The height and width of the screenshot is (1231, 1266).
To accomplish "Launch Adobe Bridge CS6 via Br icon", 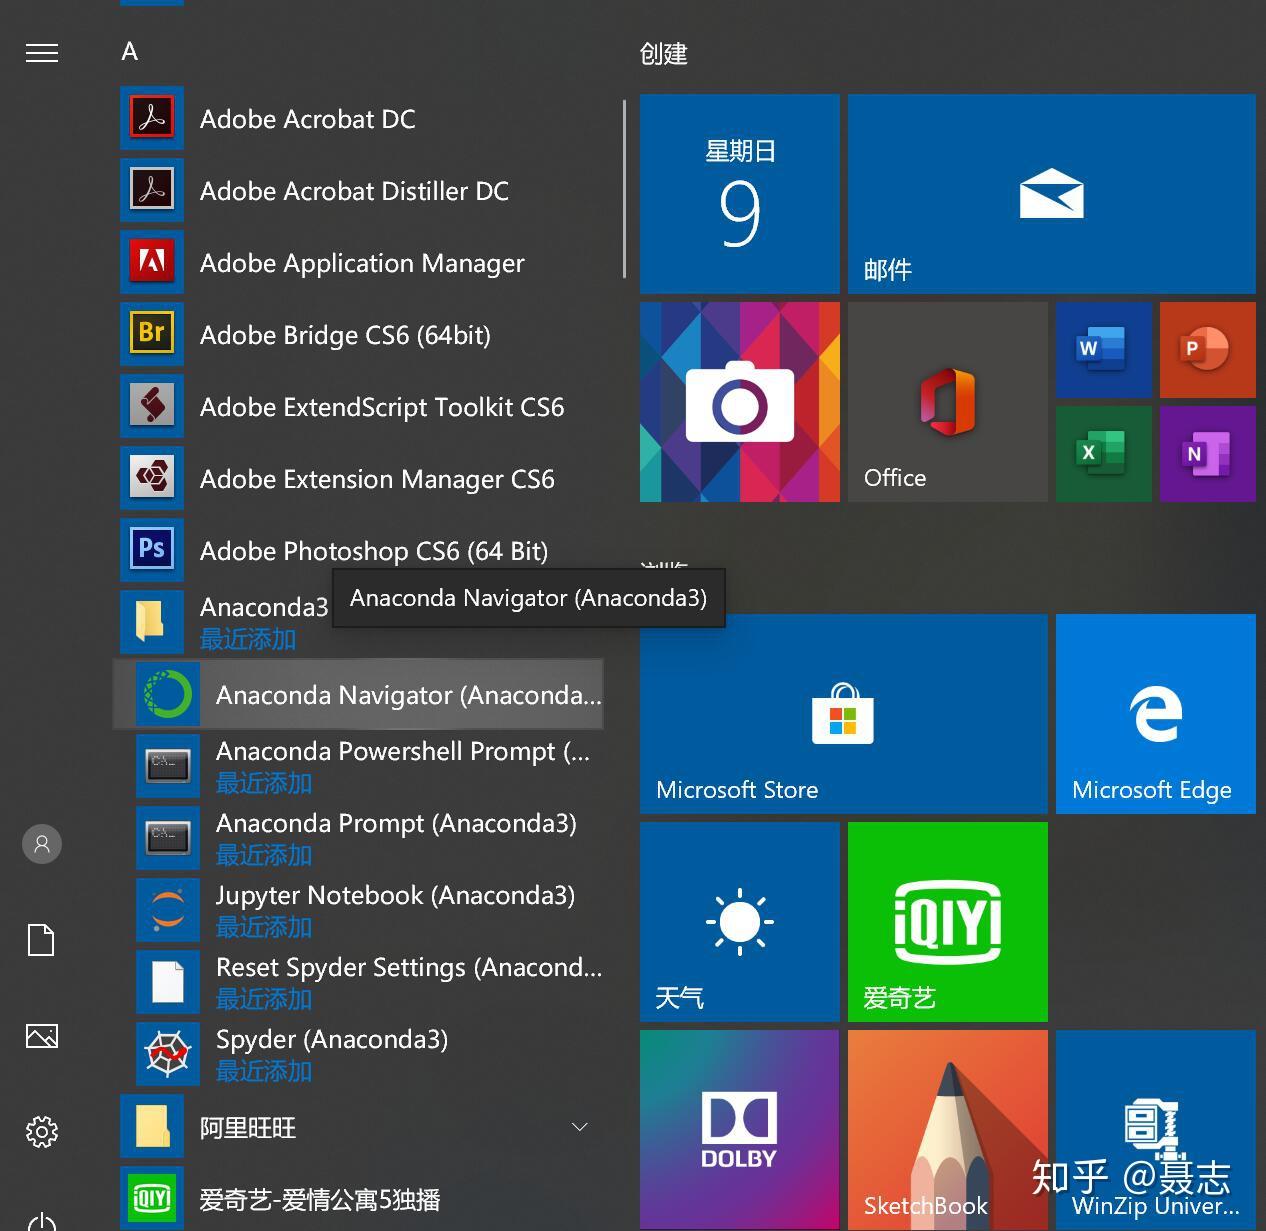I will [152, 334].
